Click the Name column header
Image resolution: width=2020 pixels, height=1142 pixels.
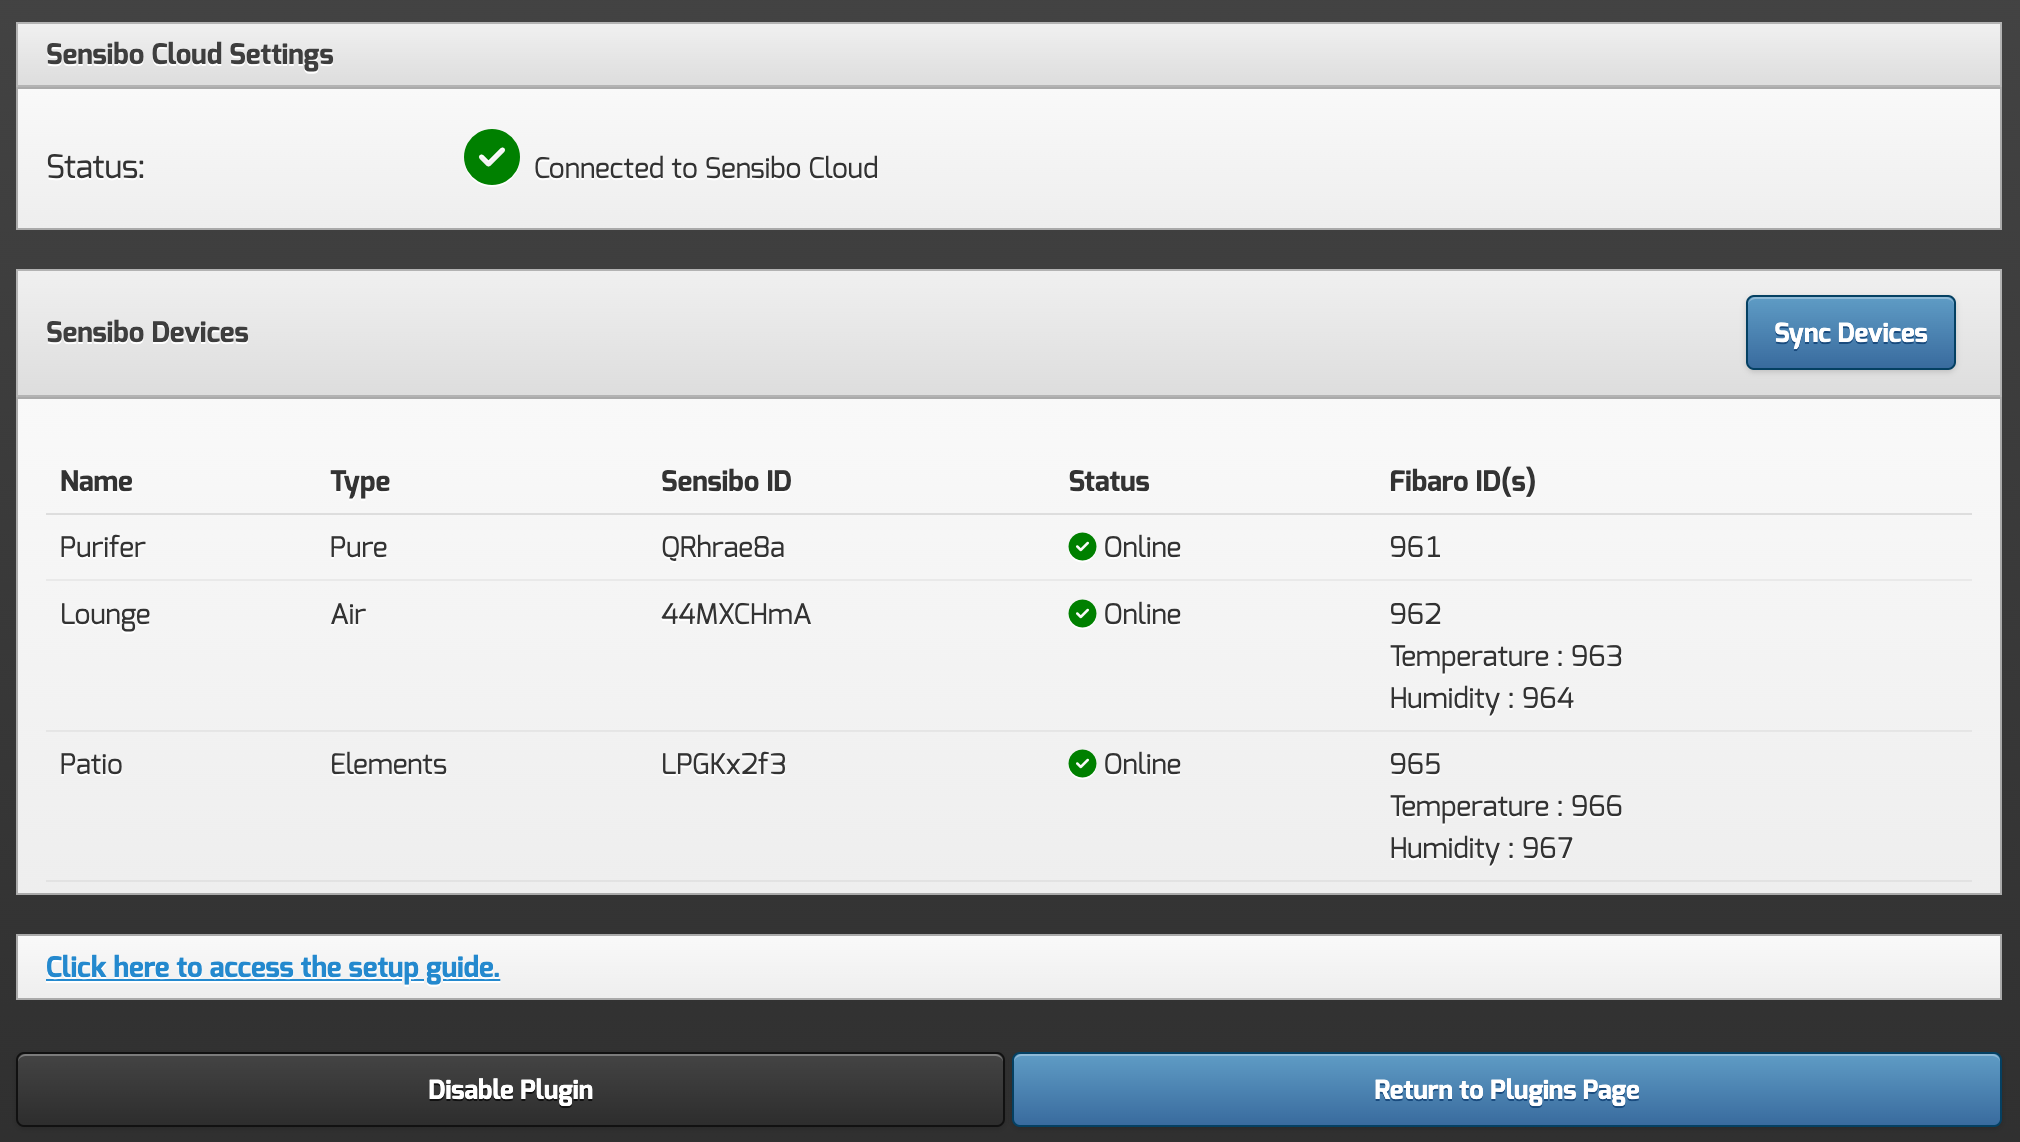[96, 481]
